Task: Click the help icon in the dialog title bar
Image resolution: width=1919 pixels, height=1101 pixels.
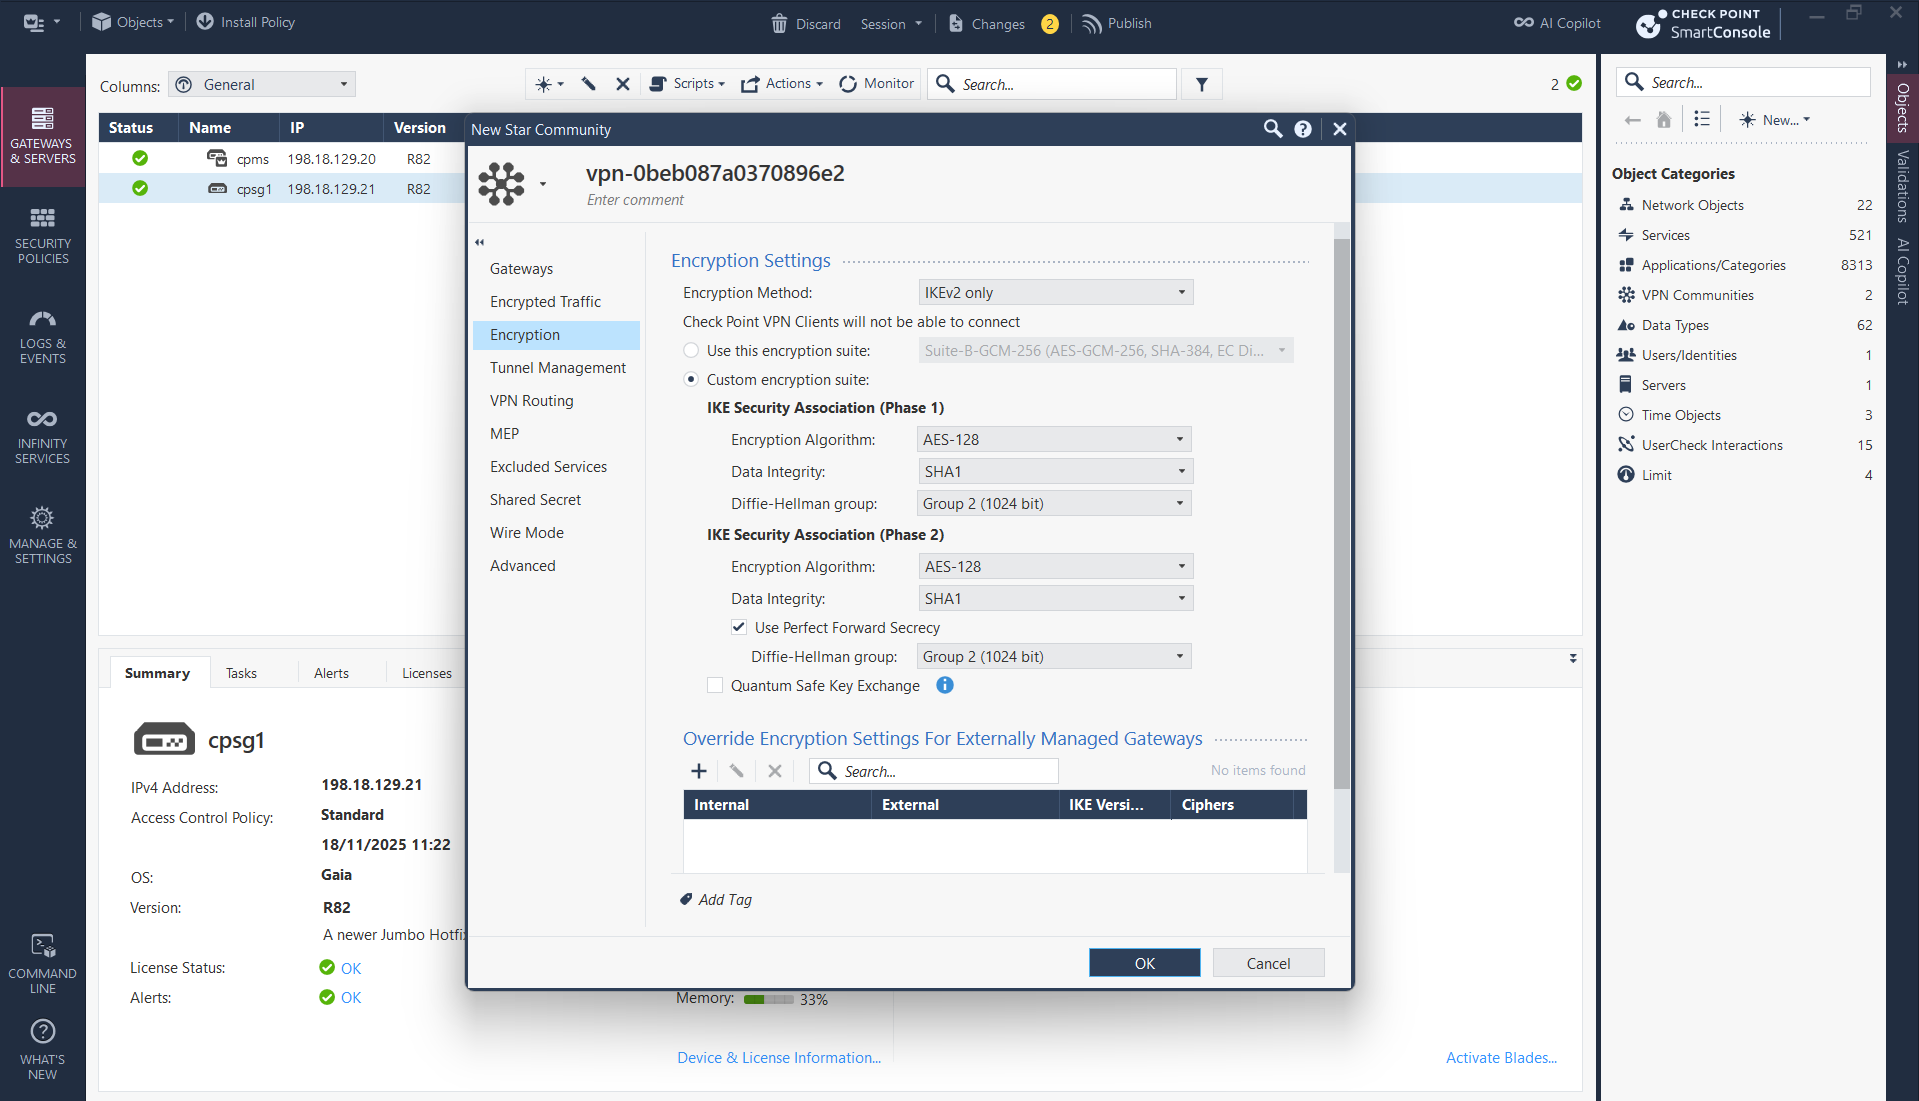Action: click(x=1303, y=129)
